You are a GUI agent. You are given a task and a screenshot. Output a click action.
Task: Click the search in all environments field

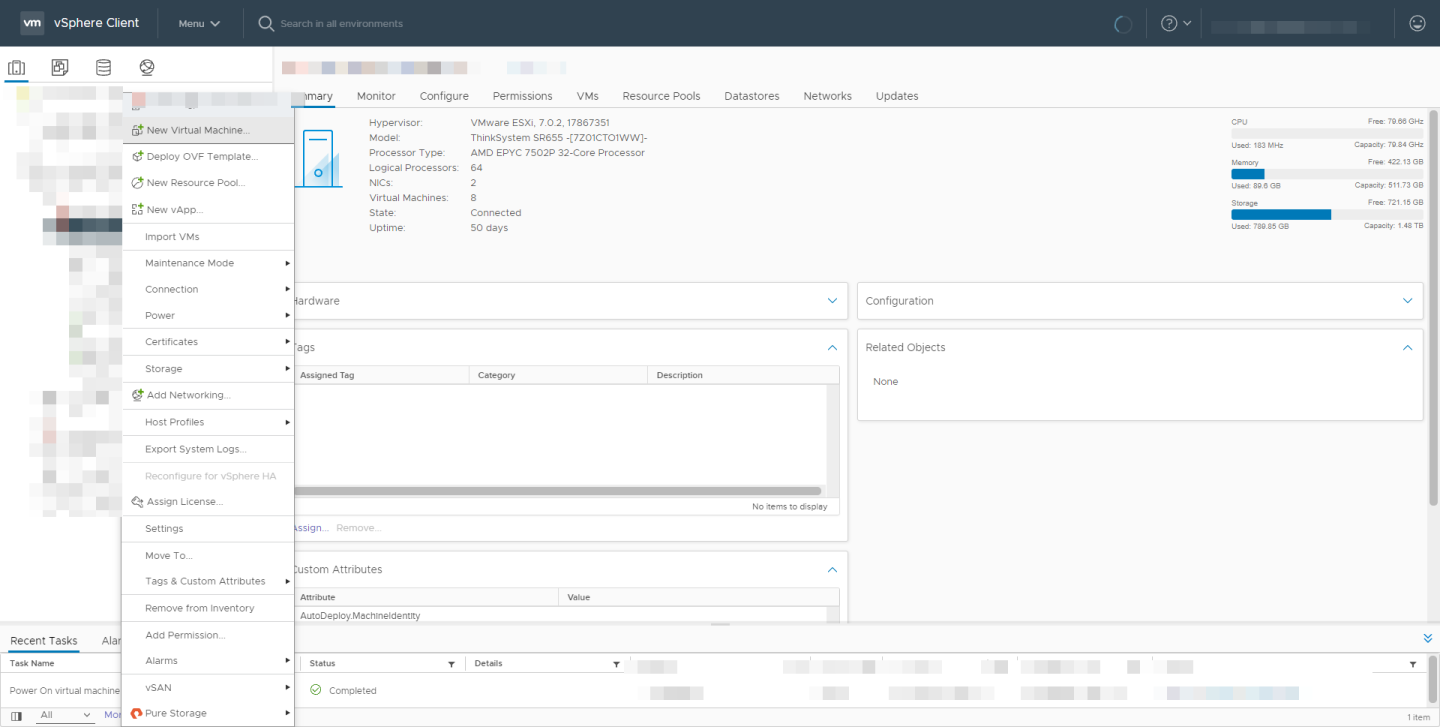tap(342, 23)
